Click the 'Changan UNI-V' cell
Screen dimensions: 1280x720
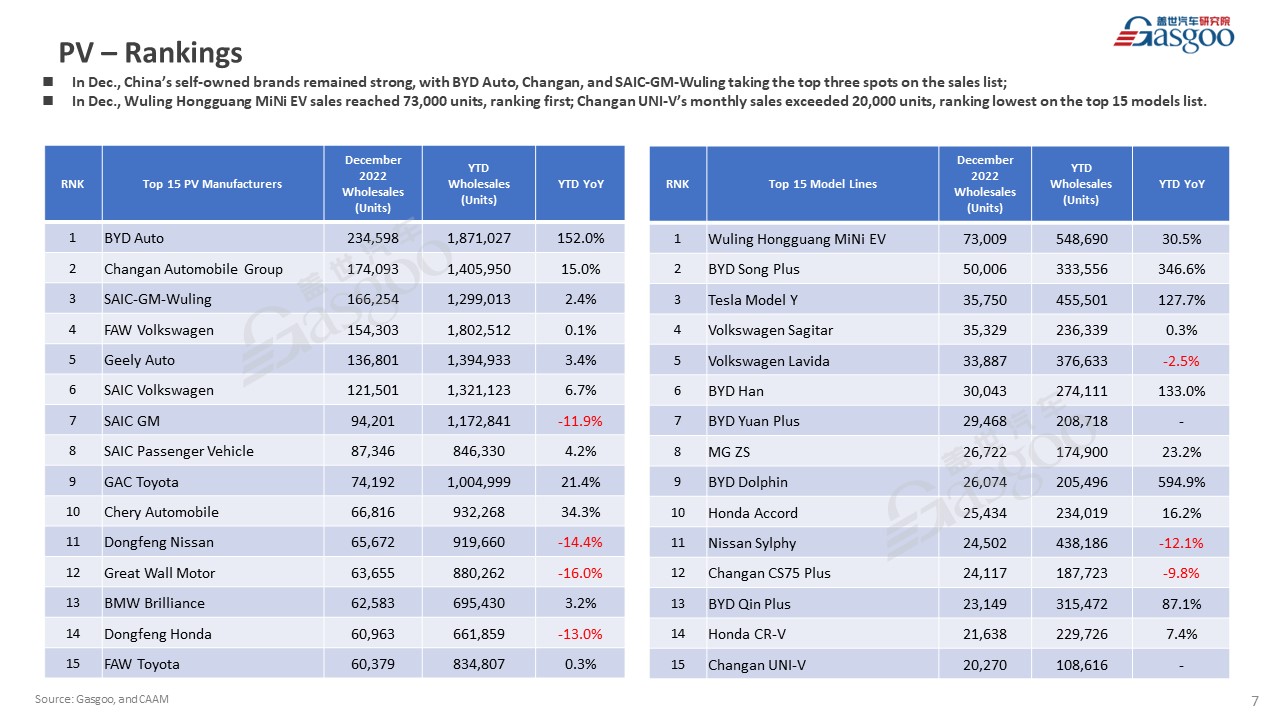point(822,665)
